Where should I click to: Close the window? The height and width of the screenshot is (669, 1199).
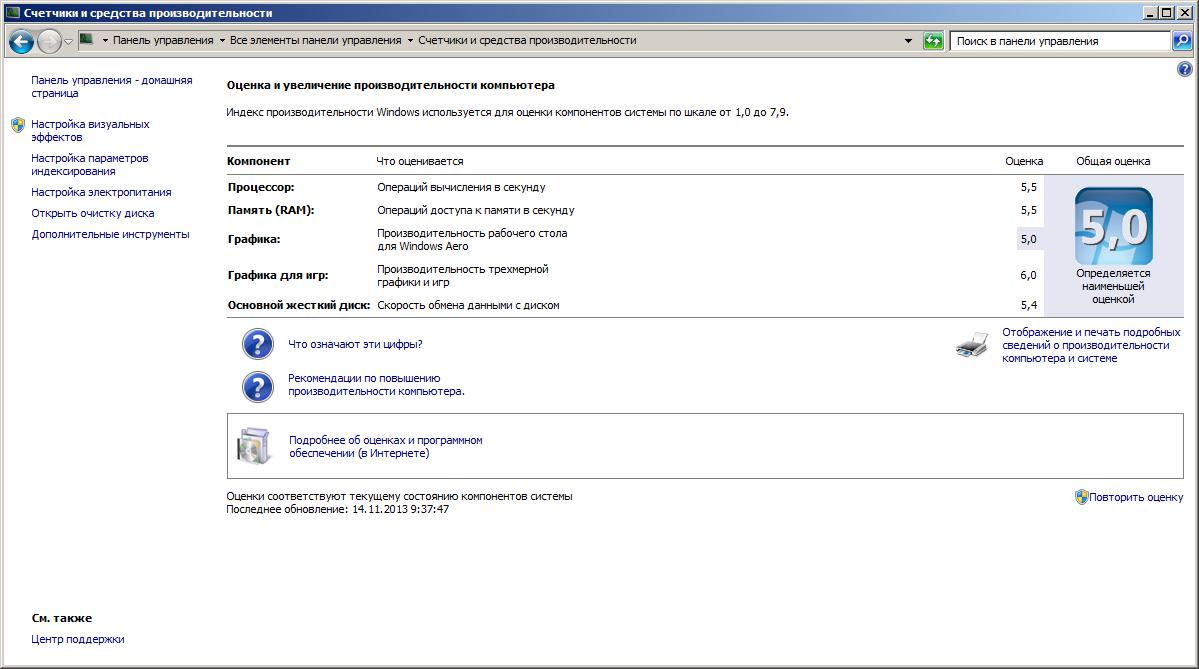1184,13
